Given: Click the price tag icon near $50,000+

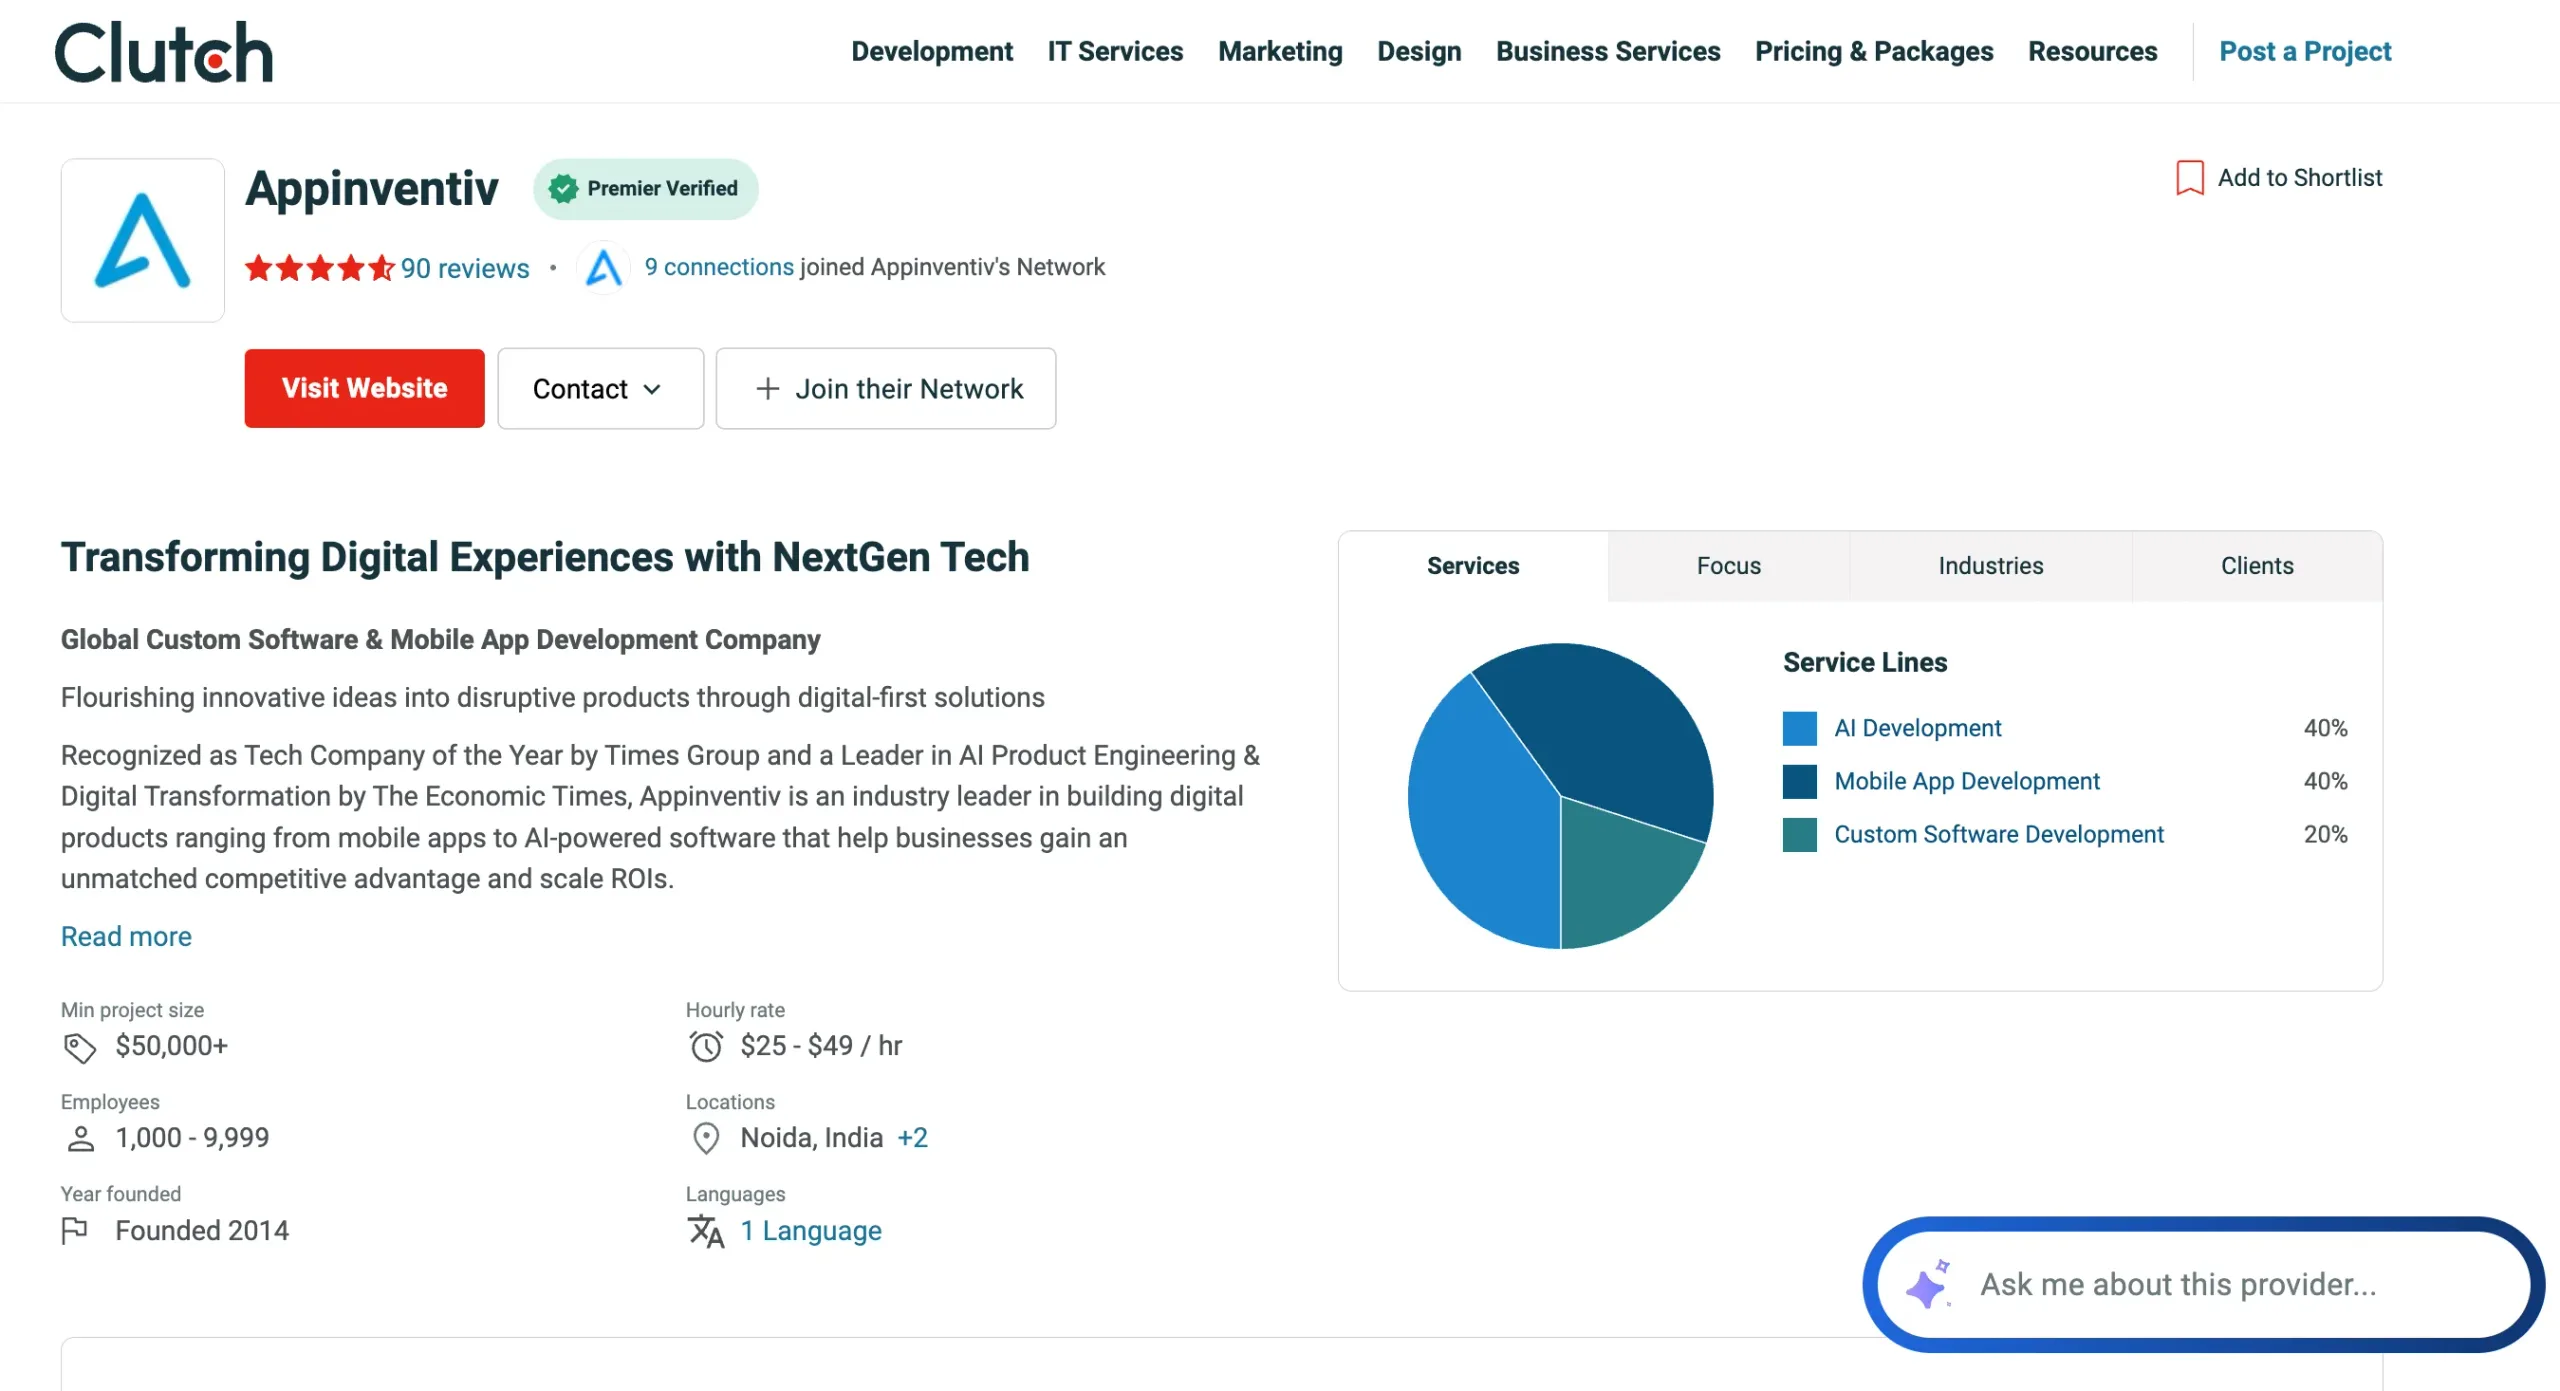Looking at the screenshot, I should [x=78, y=1047].
